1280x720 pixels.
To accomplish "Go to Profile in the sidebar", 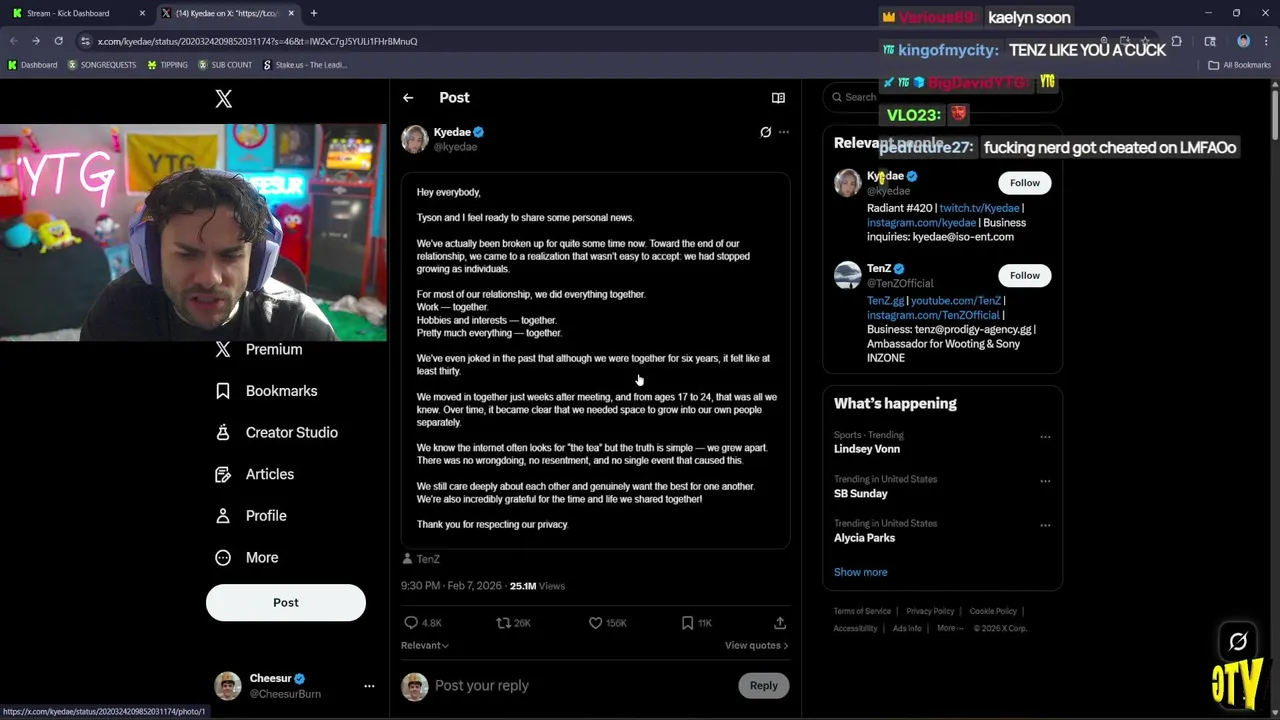I will point(251,516).
